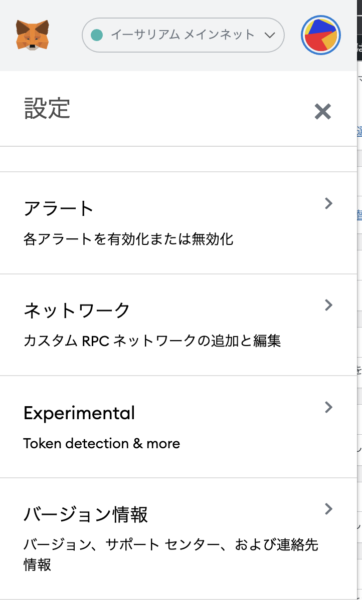Expand the アラート chevron arrow
This screenshot has height=600, width=362.
click(328, 203)
